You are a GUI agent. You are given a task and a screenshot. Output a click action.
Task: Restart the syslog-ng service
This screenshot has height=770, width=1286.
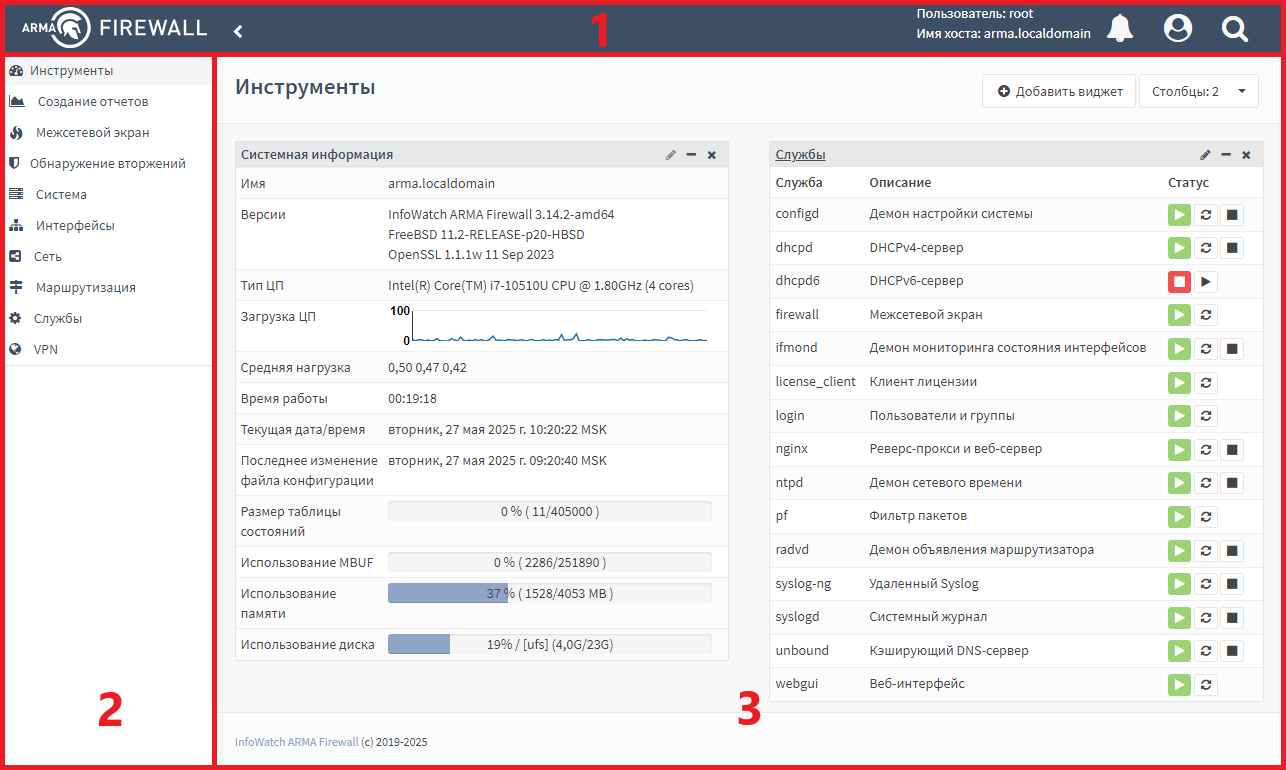(x=1206, y=584)
